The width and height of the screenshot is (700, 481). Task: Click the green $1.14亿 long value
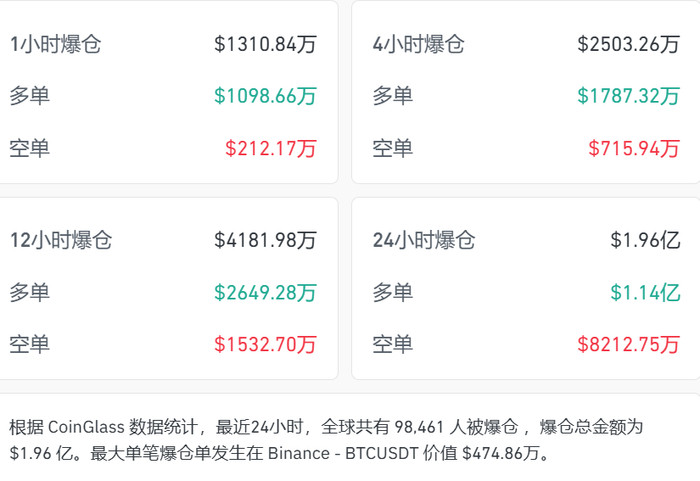[x=645, y=292]
